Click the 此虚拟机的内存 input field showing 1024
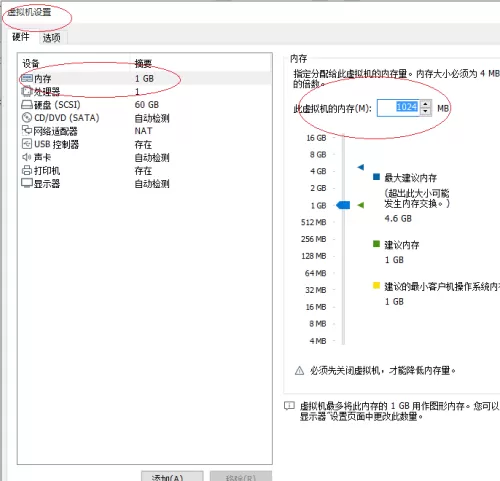The image size is (500, 481). pos(399,108)
